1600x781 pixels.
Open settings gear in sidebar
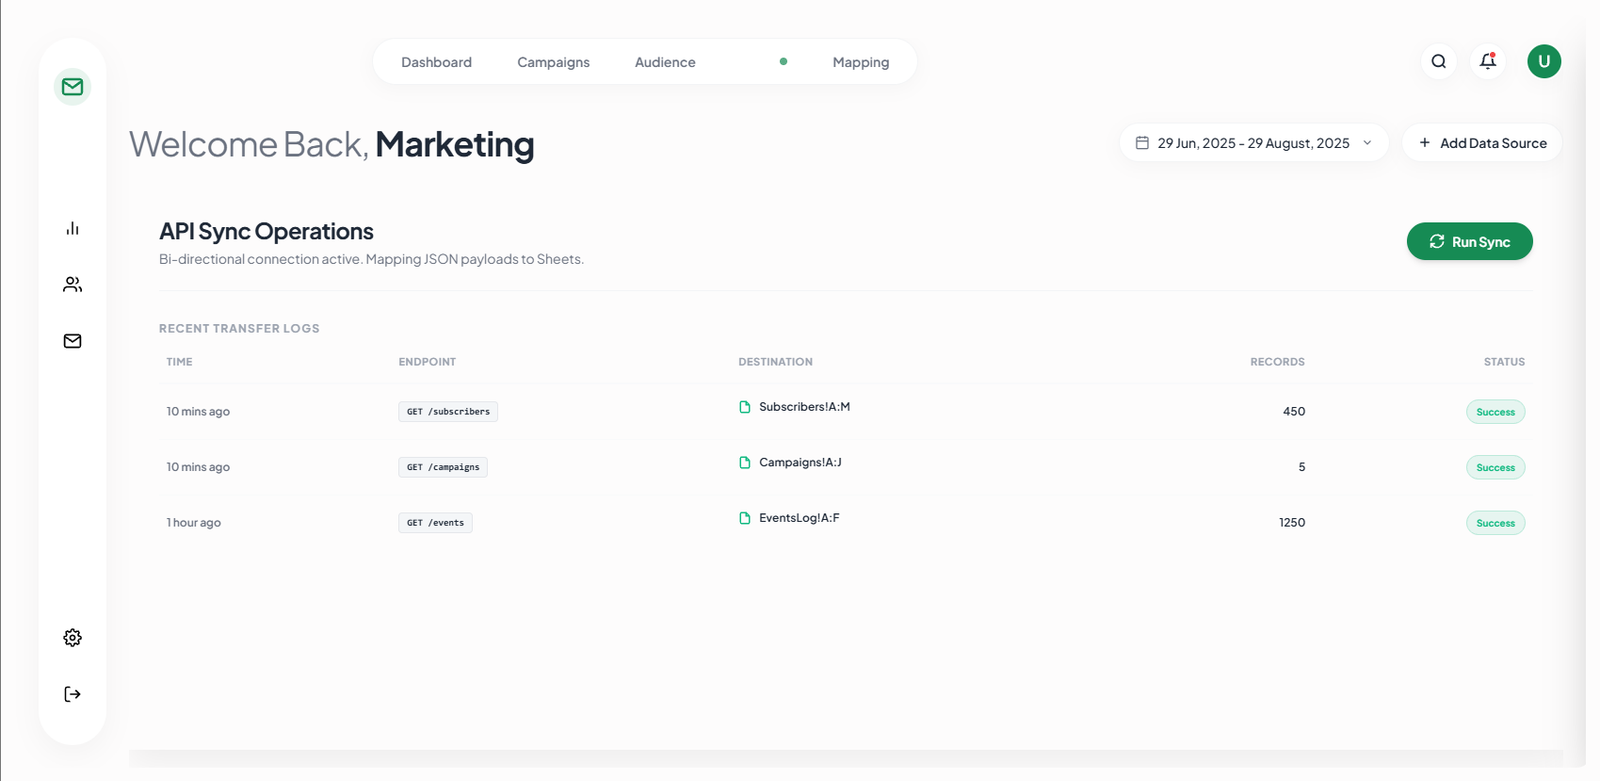tap(72, 638)
